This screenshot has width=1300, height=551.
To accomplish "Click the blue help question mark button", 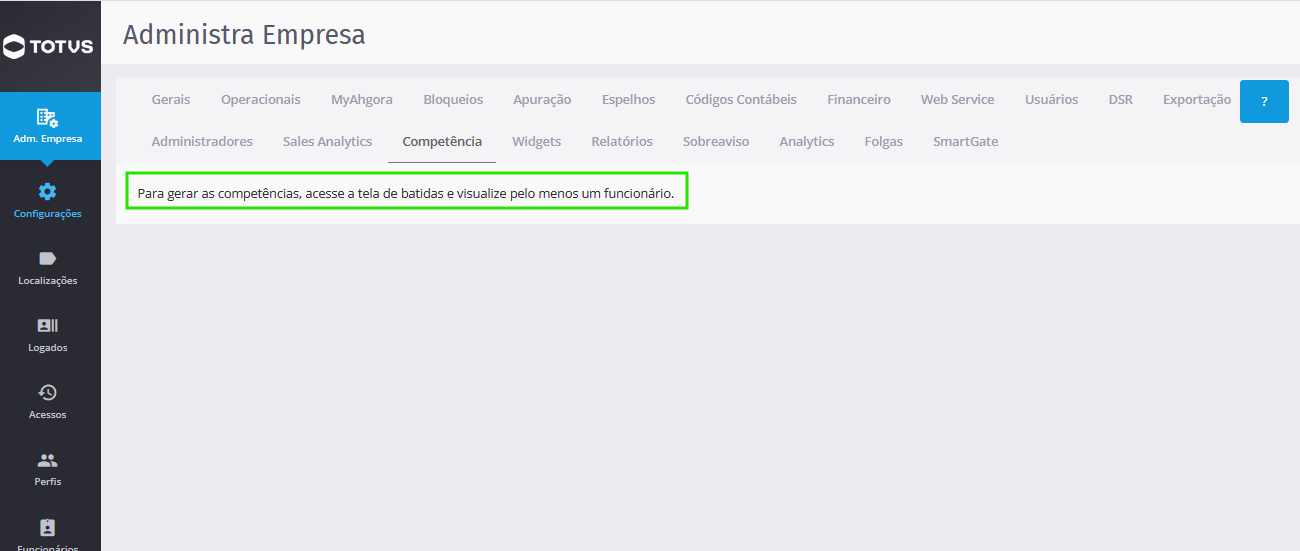I will pyautogui.click(x=1264, y=102).
